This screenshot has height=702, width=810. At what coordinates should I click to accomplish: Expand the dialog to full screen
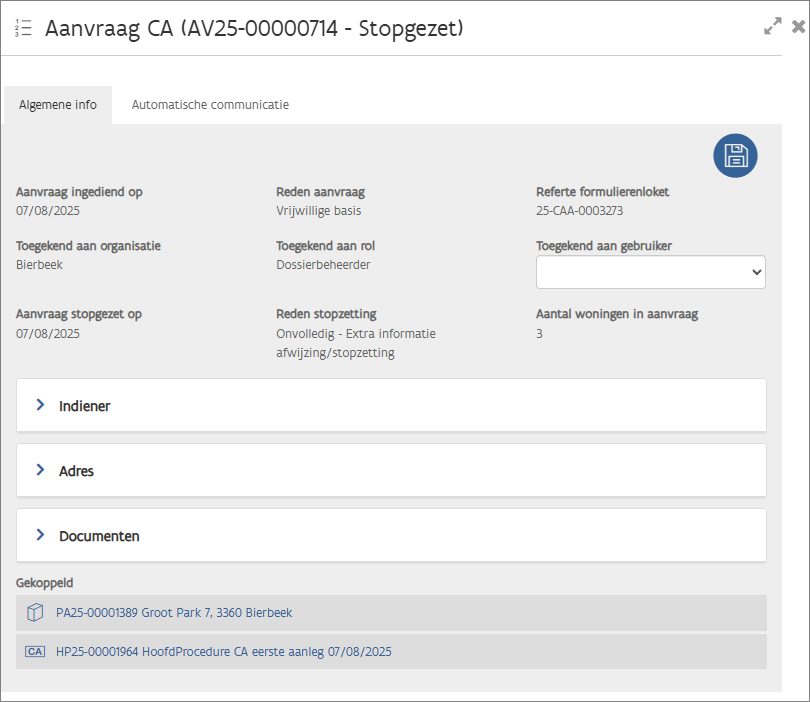(772, 27)
